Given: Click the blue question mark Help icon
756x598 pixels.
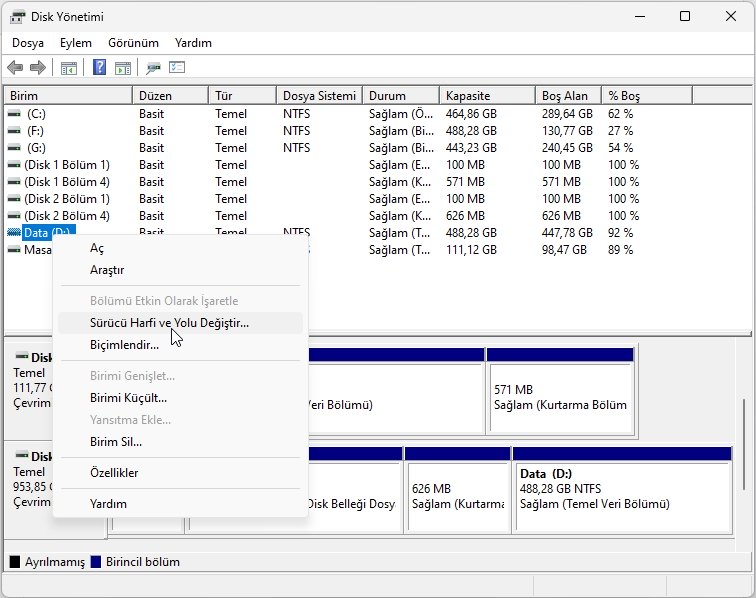Looking at the screenshot, I should point(100,68).
